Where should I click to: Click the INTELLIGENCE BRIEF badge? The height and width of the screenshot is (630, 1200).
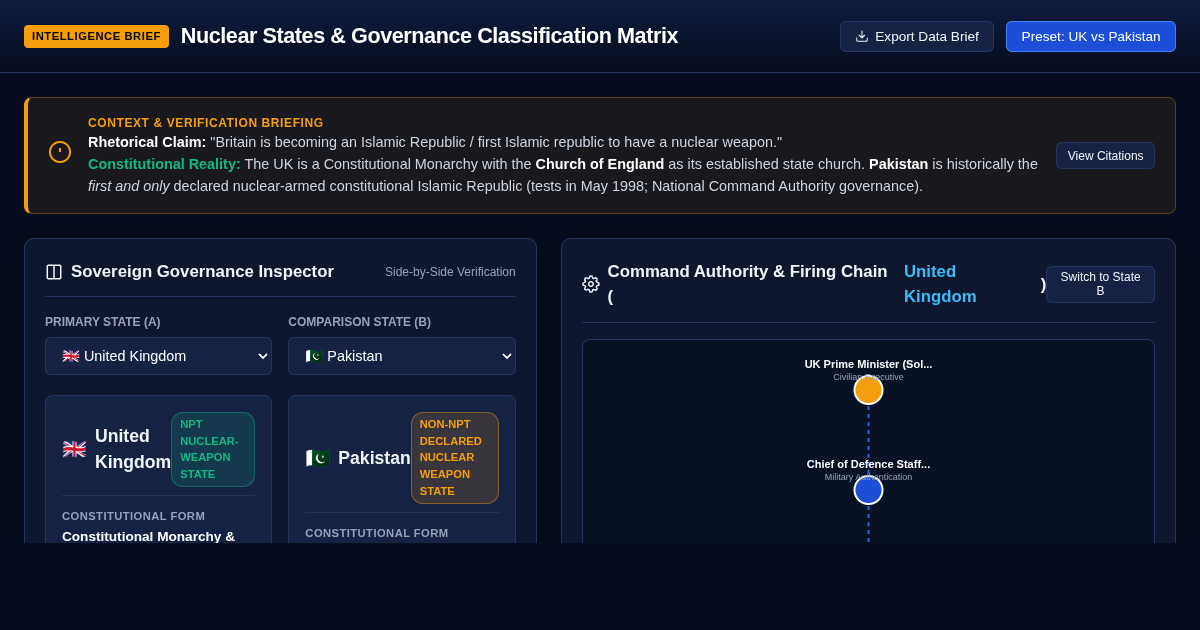tap(96, 36)
